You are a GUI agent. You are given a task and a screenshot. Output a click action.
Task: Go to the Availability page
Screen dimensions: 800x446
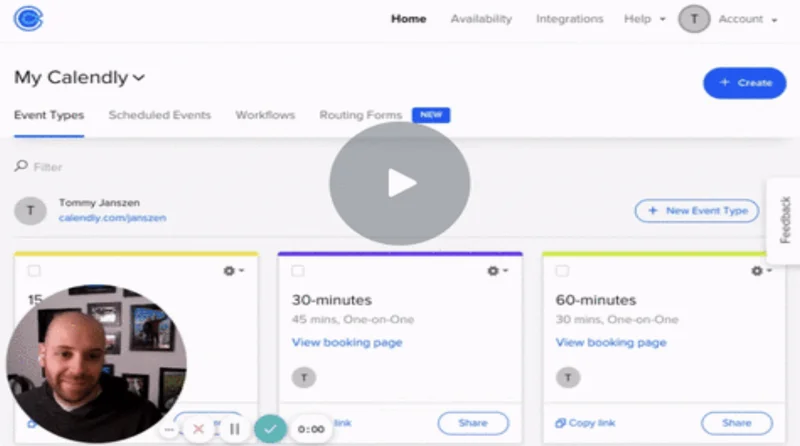[x=481, y=19]
